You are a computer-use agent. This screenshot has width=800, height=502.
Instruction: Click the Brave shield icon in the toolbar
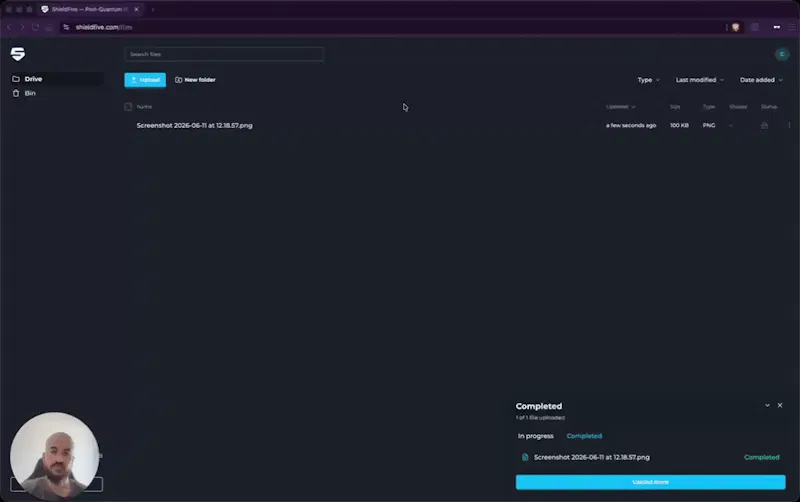(x=735, y=27)
